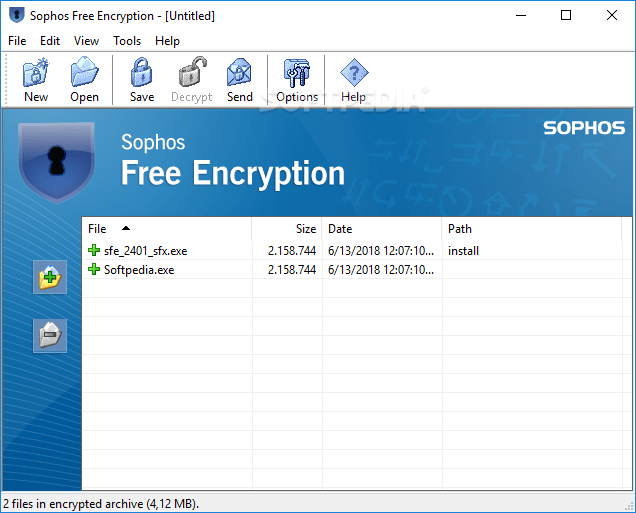Sort the list by the File column header

[x=167, y=229]
